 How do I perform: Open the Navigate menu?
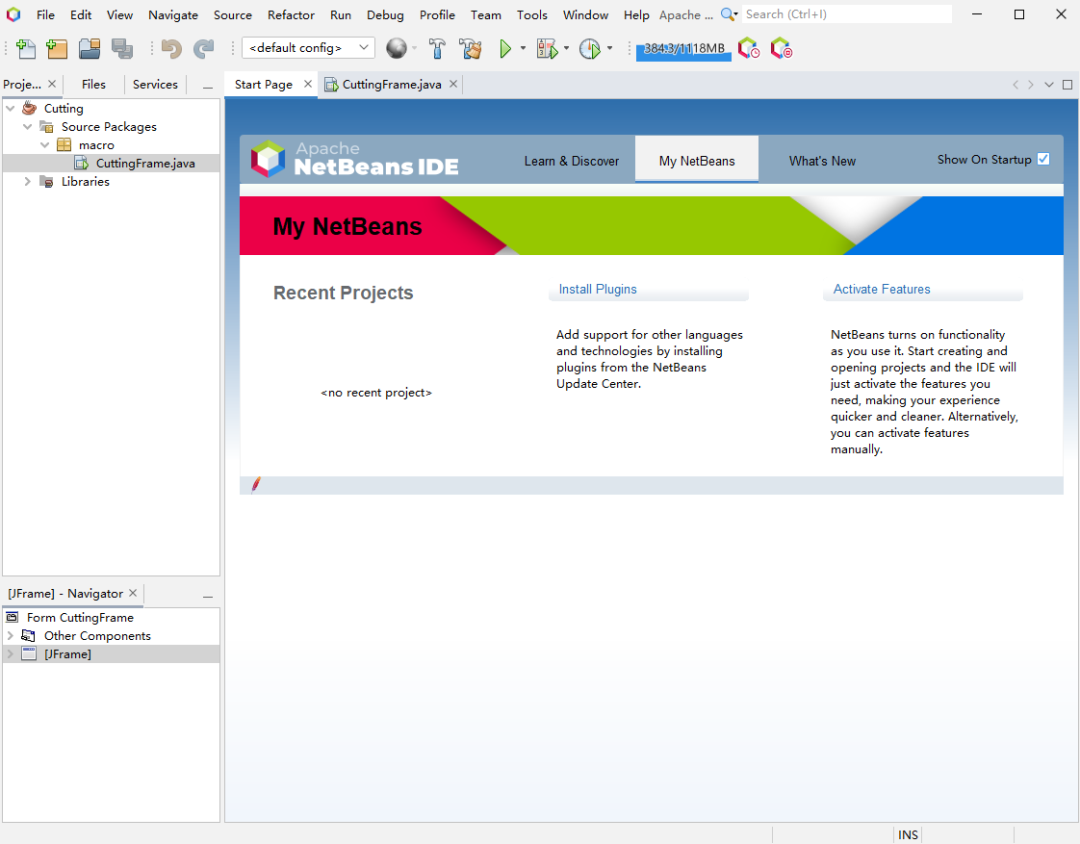tap(173, 14)
